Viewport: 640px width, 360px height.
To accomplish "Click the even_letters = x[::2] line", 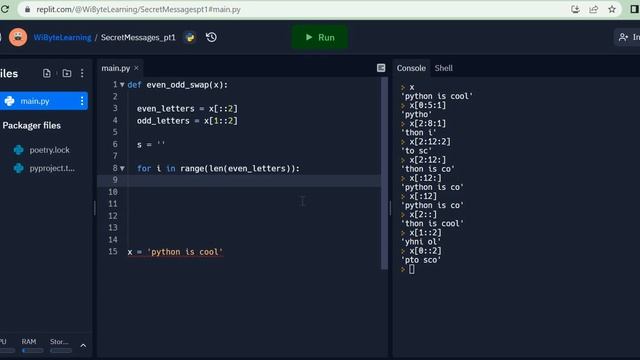I will pyautogui.click(x=187, y=109).
